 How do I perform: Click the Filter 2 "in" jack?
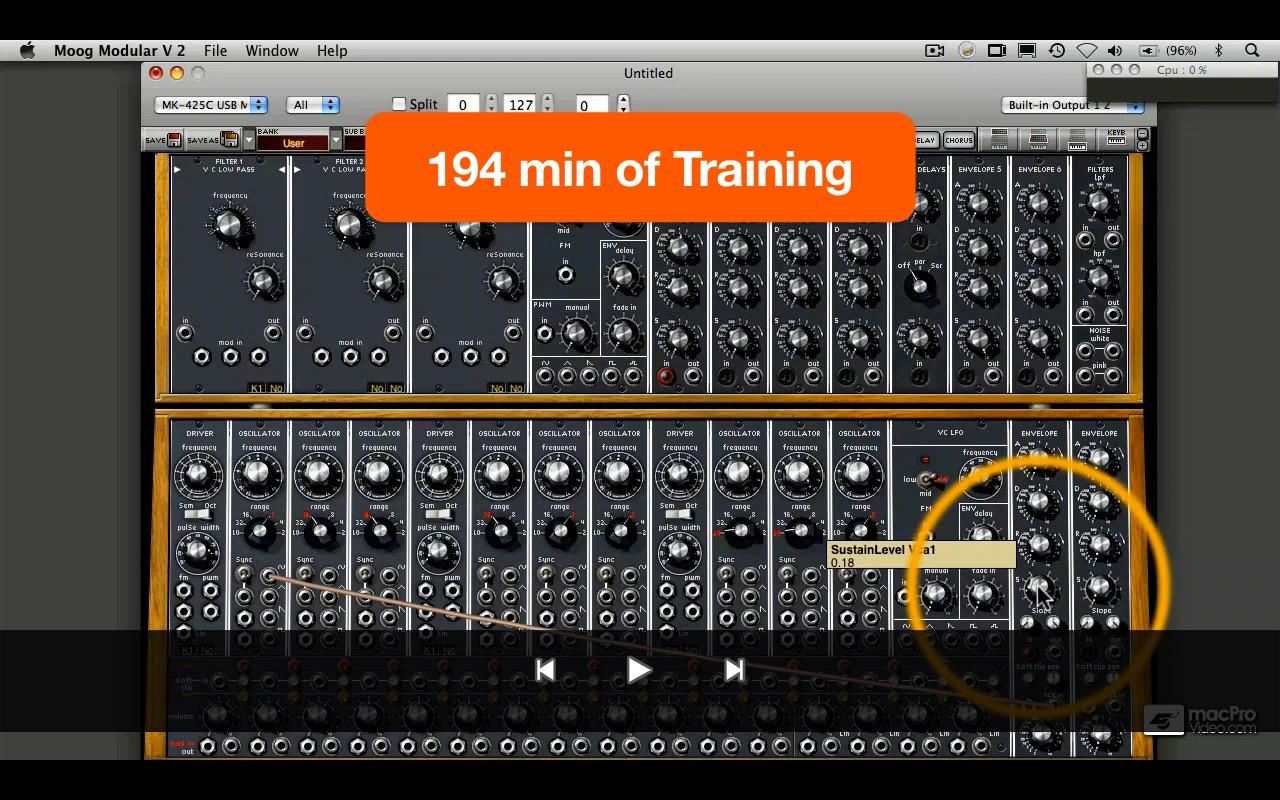pos(305,334)
